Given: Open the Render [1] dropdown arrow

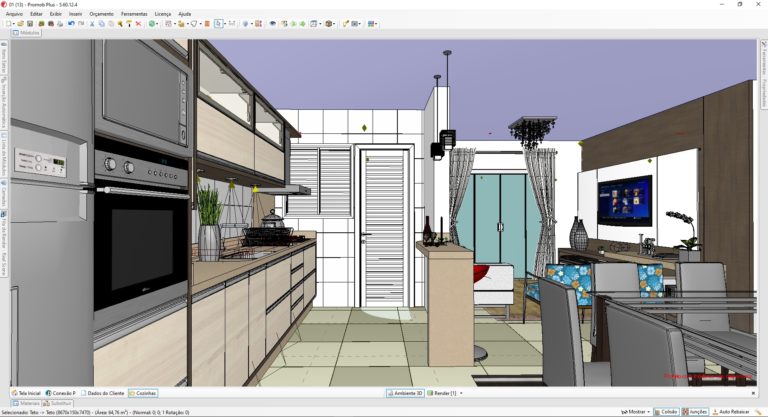Looking at the screenshot, I should coord(461,393).
